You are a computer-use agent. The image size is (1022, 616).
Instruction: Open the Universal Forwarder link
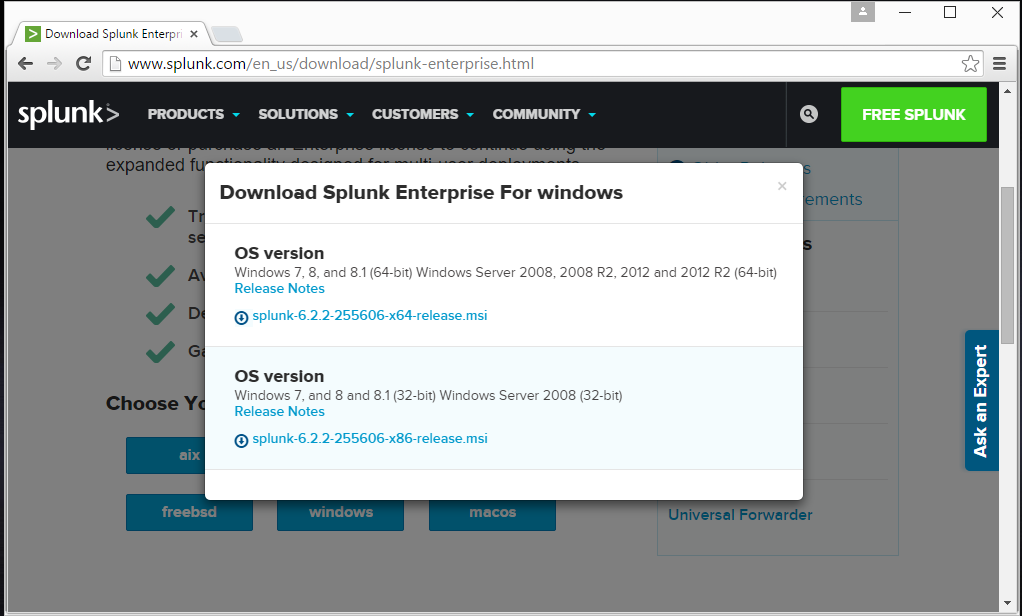tap(740, 515)
